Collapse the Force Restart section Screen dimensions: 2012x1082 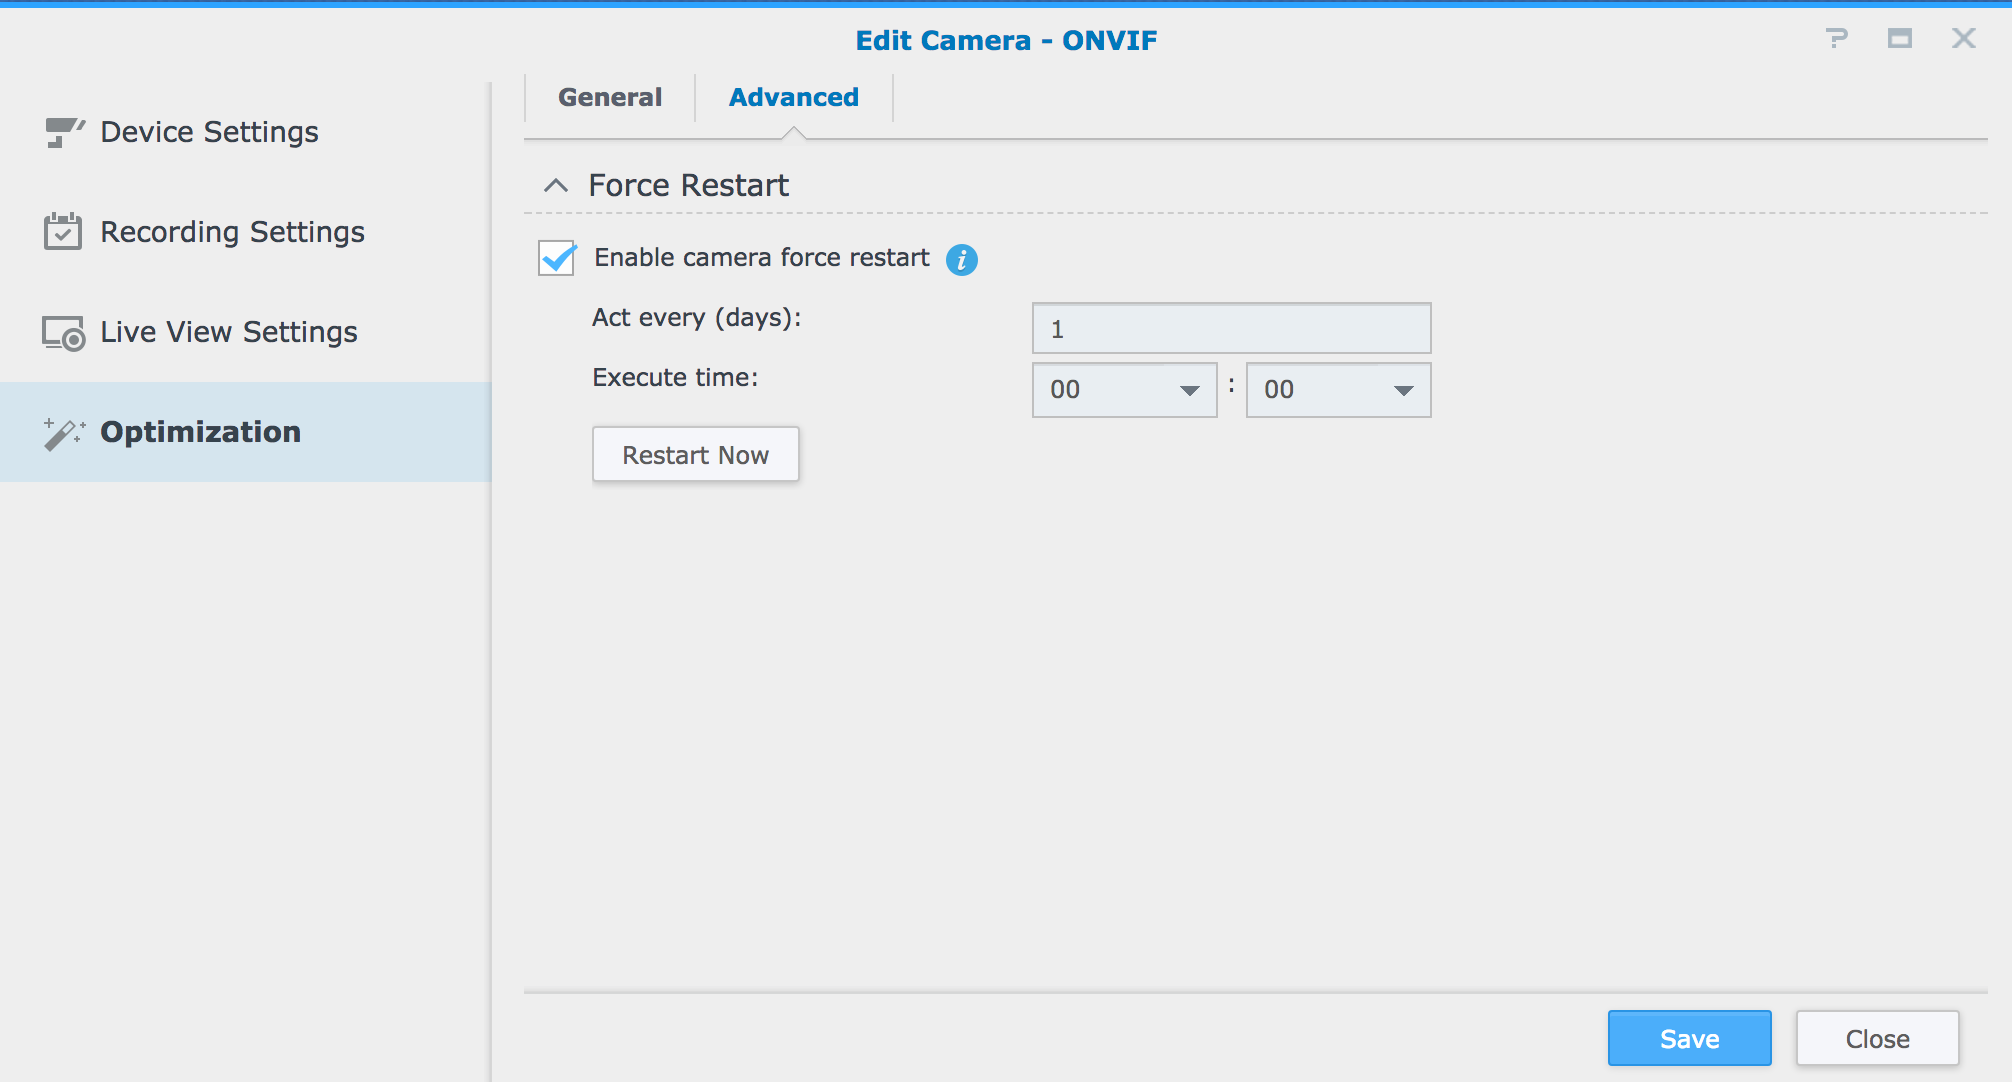pos(556,185)
